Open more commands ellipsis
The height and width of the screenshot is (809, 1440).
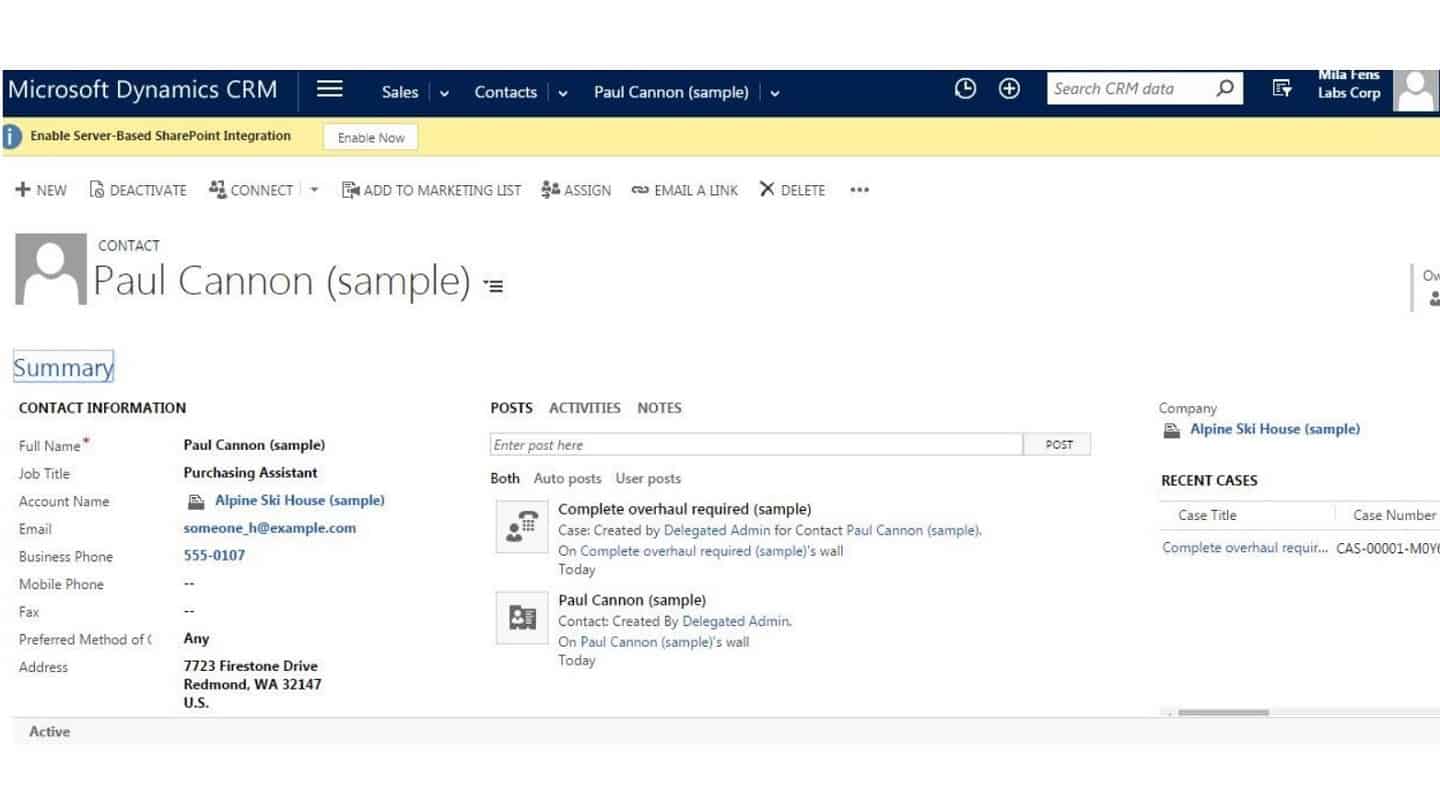coord(859,190)
